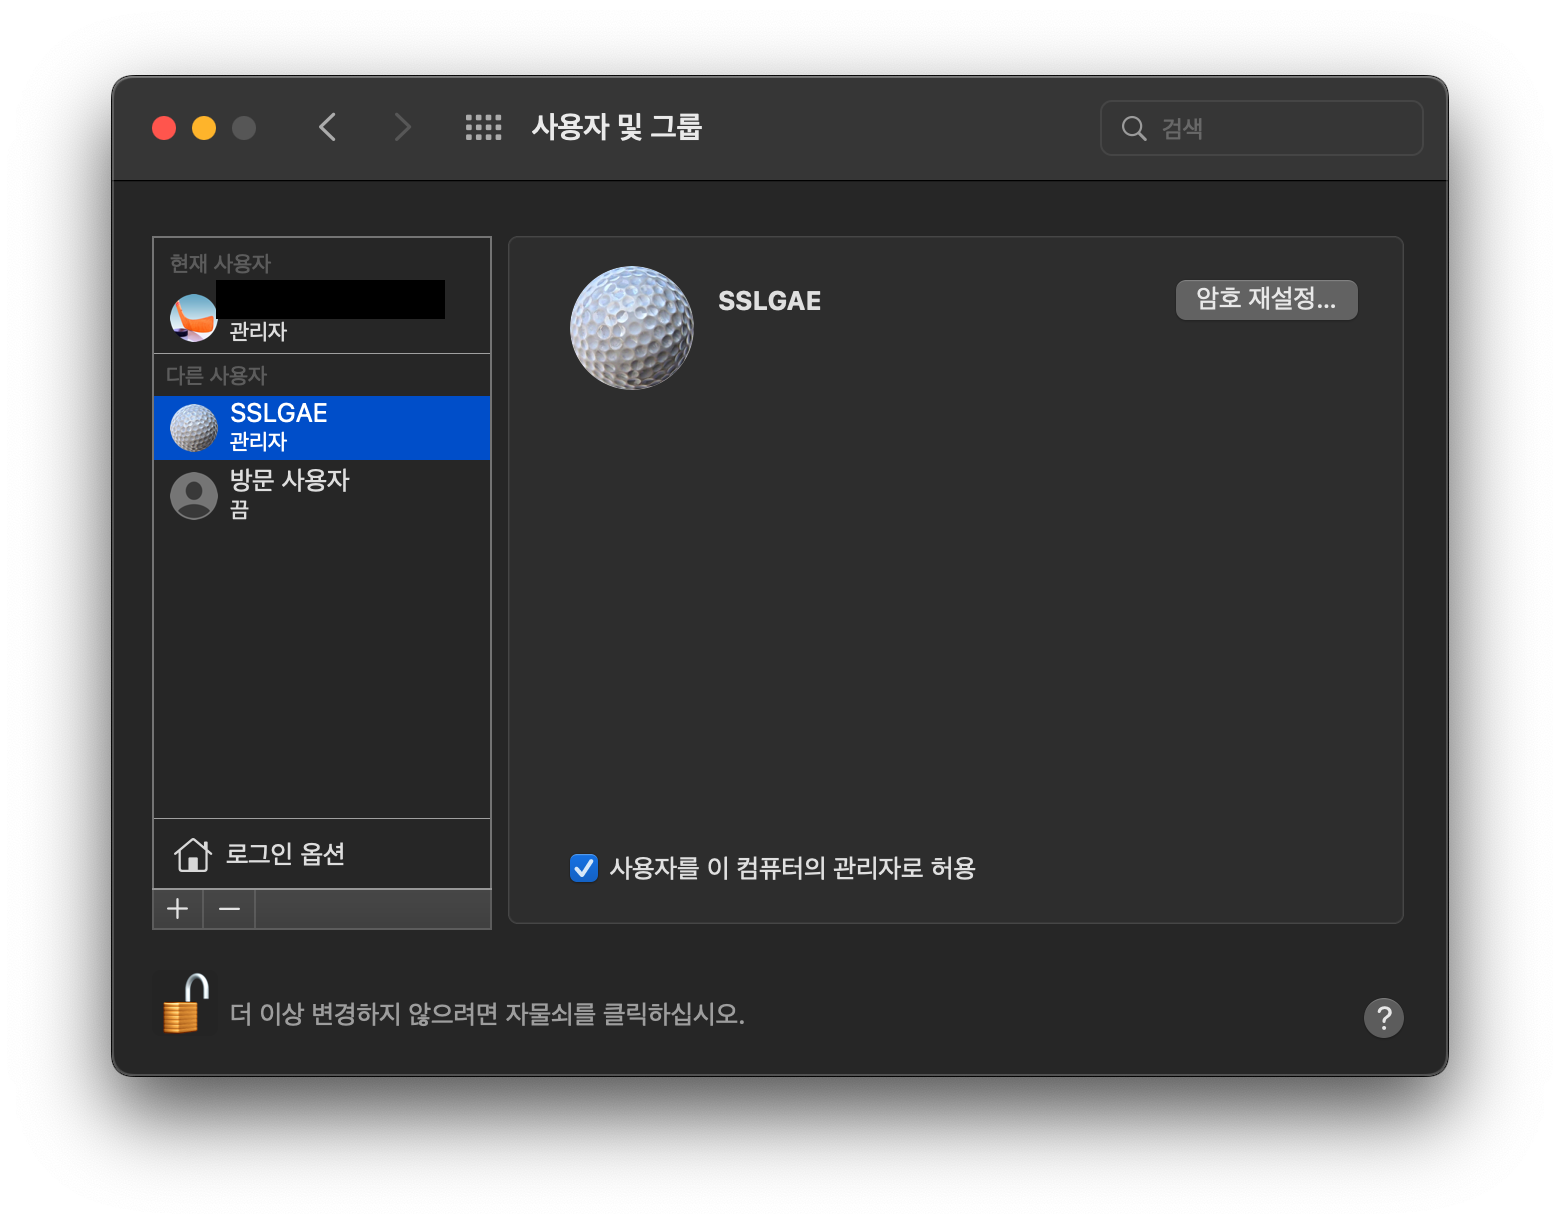Go forward with the right chevron
The image size is (1560, 1224).
402,127
